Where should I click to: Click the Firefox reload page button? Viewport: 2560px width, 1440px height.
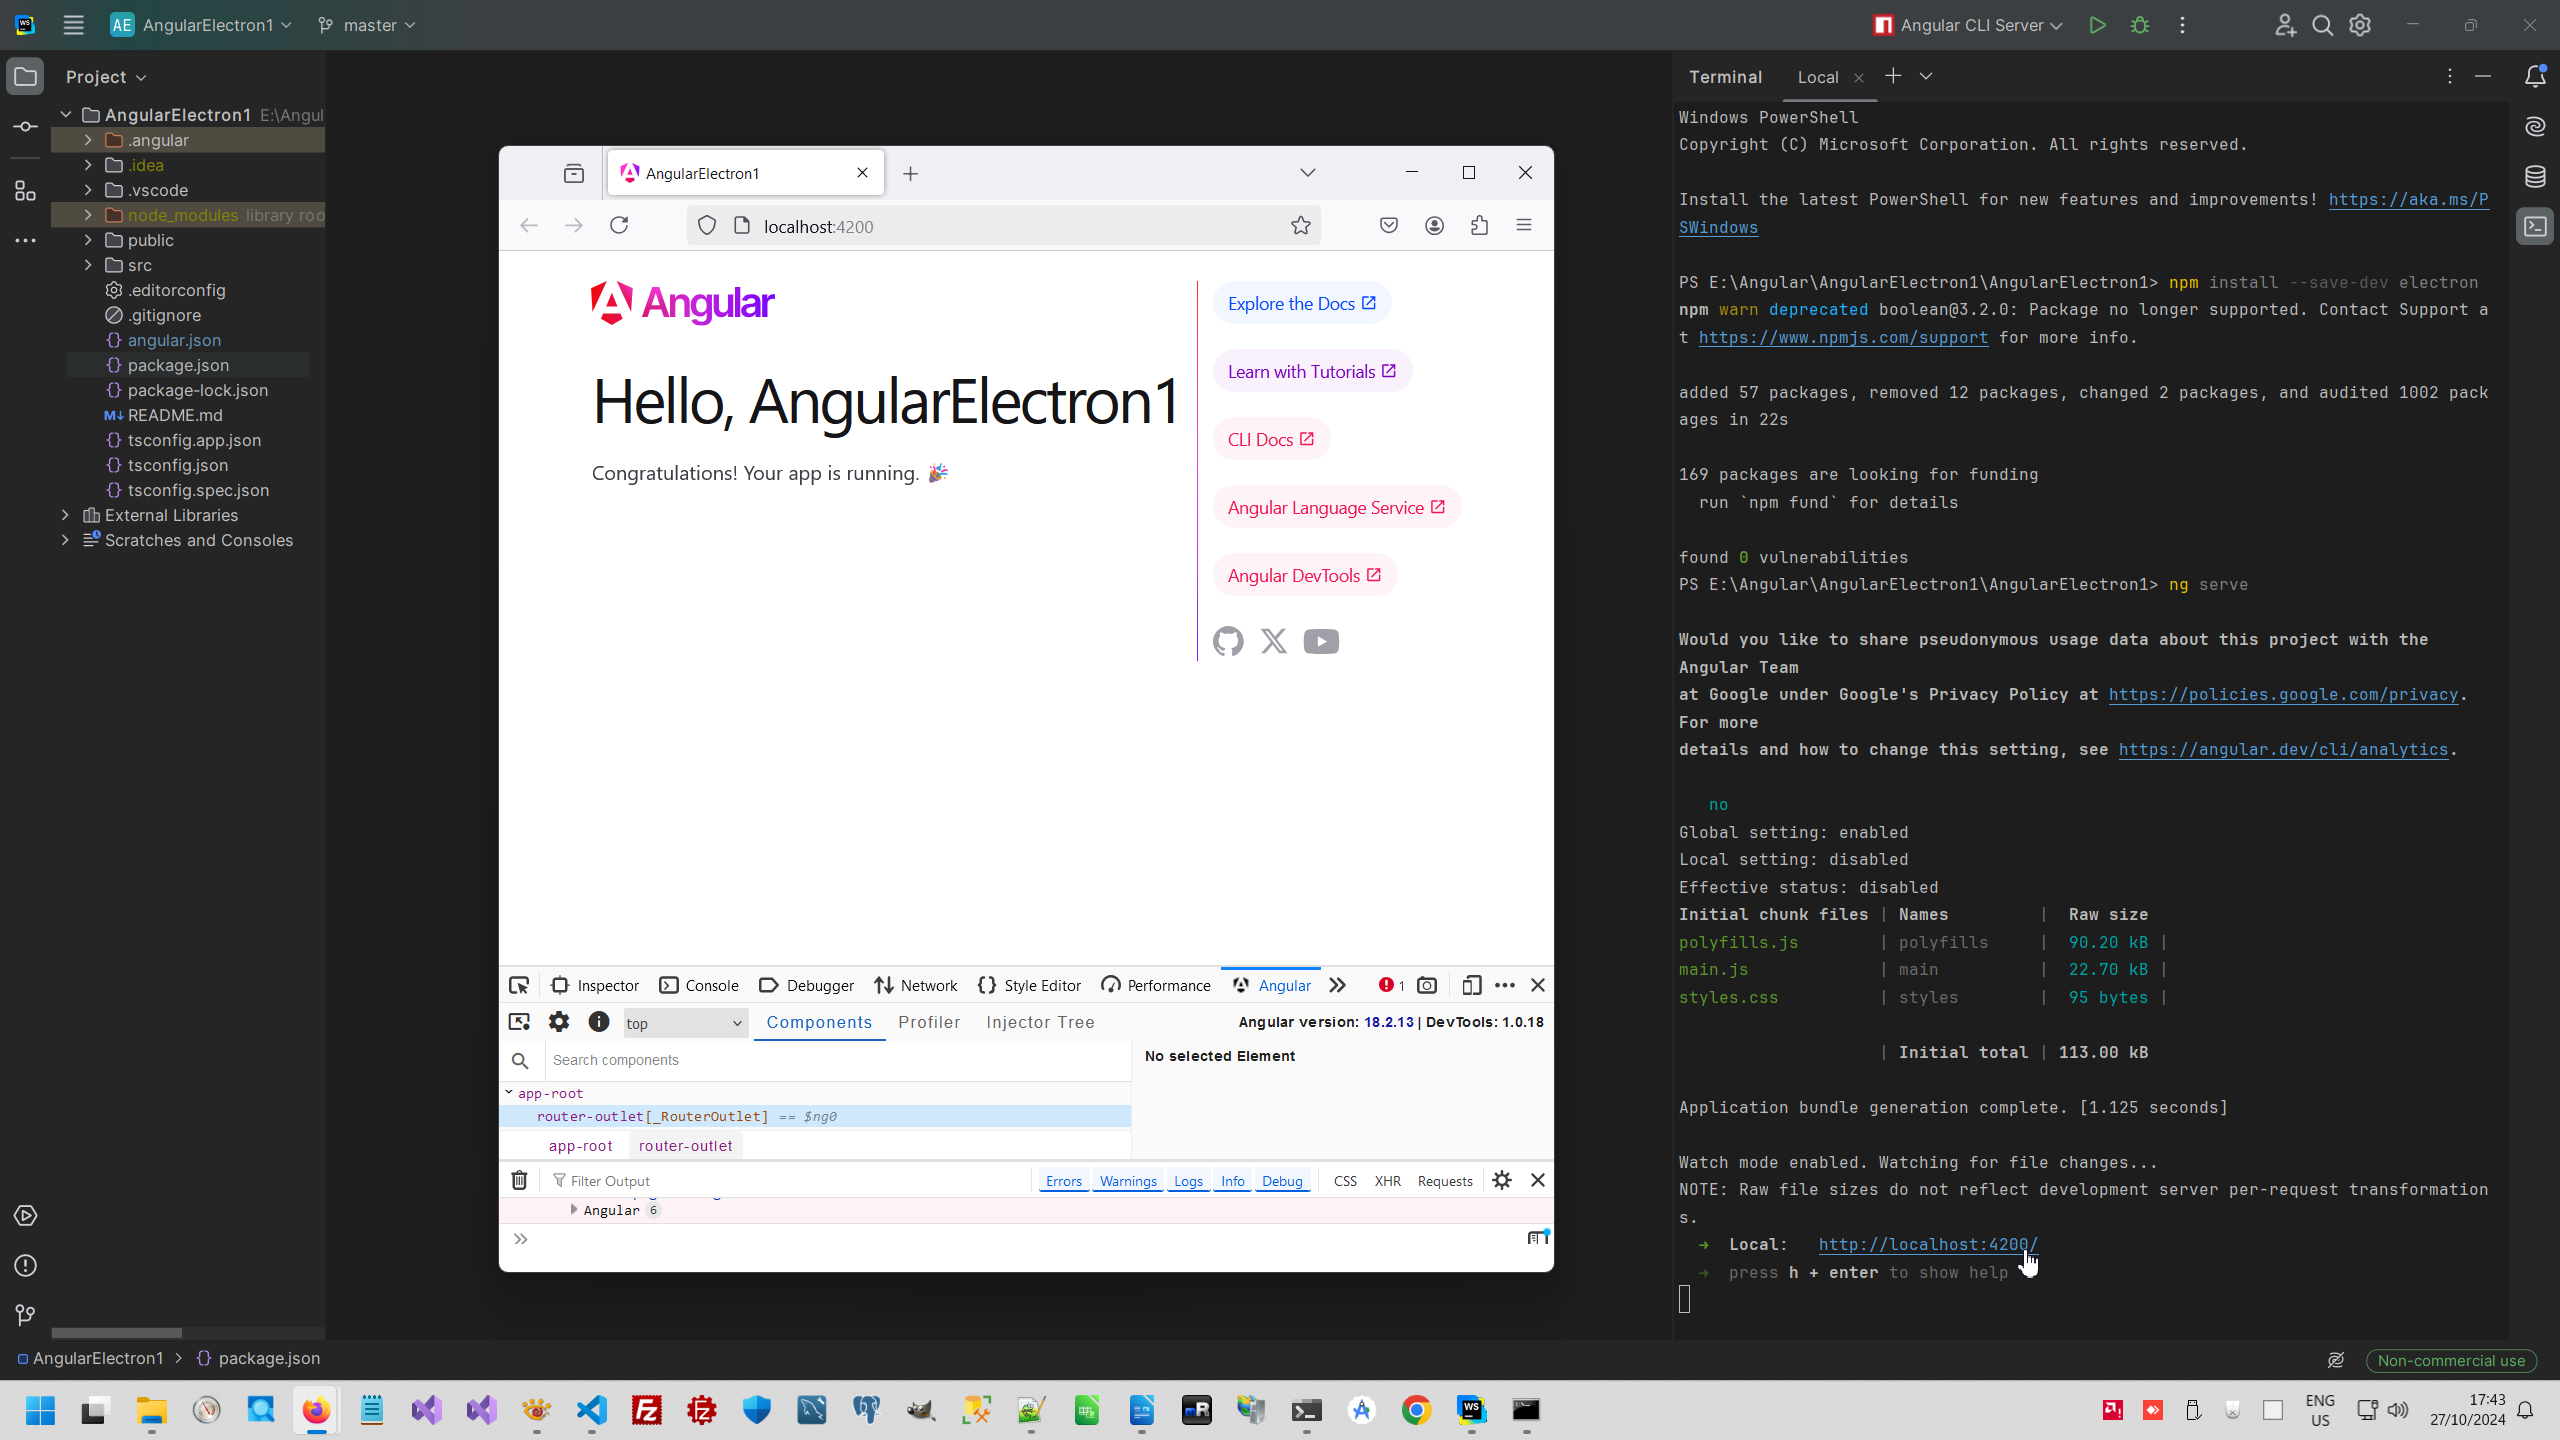(619, 226)
